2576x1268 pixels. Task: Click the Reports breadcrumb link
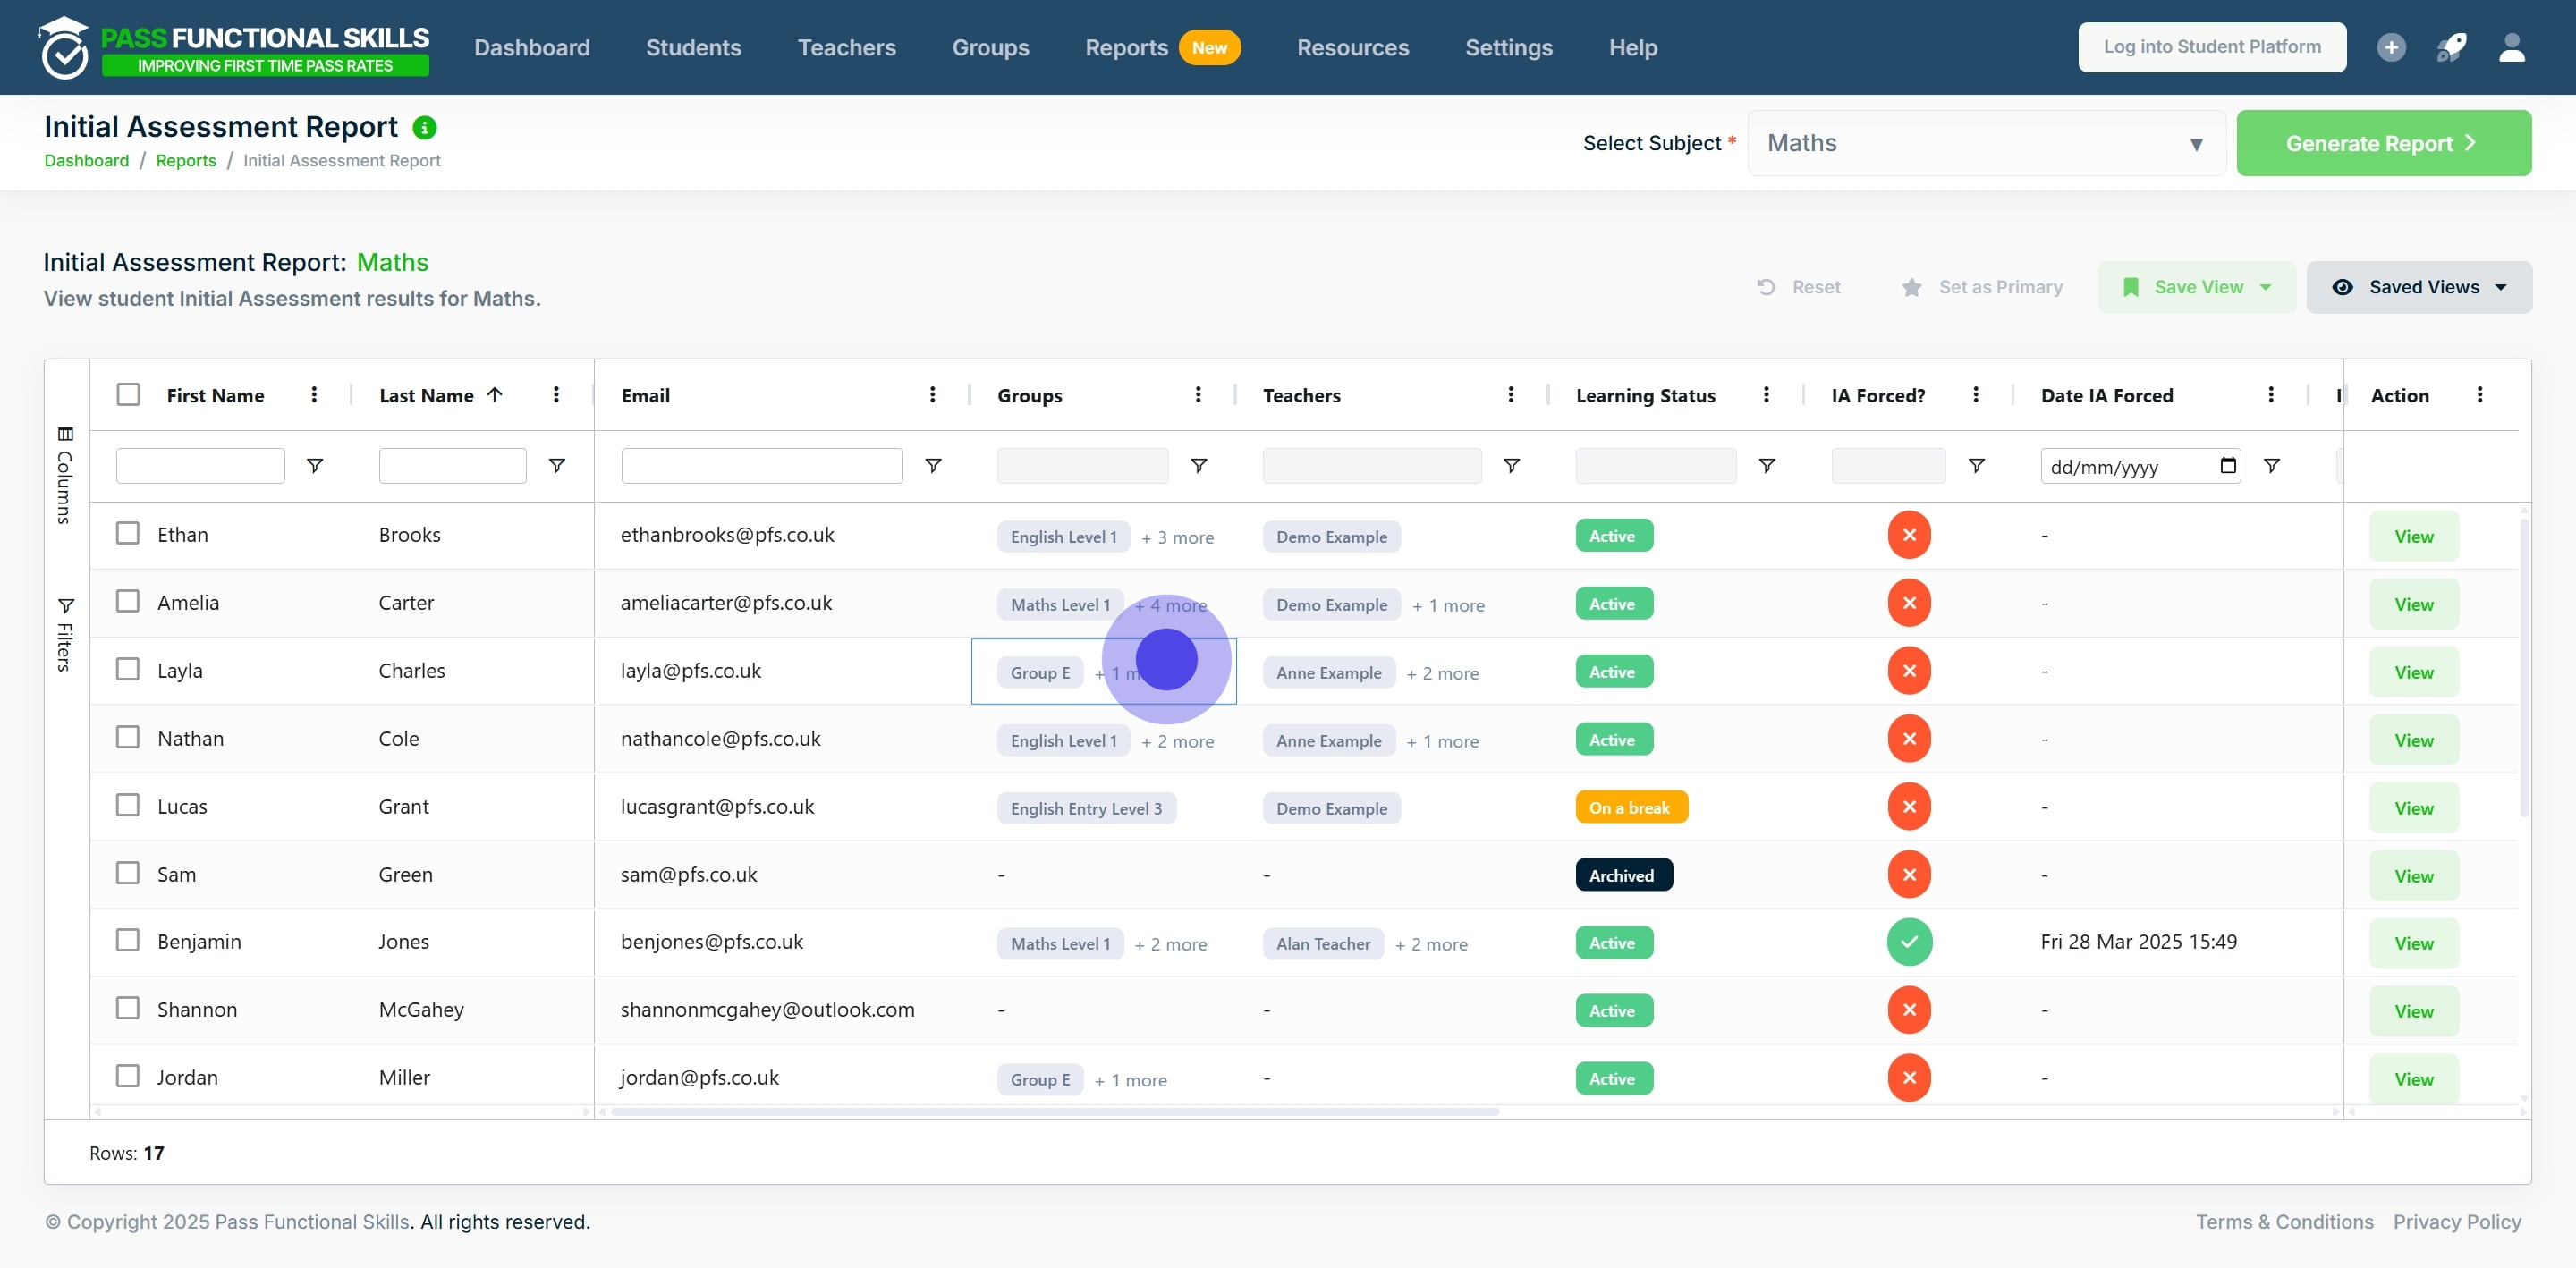[186, 160]
